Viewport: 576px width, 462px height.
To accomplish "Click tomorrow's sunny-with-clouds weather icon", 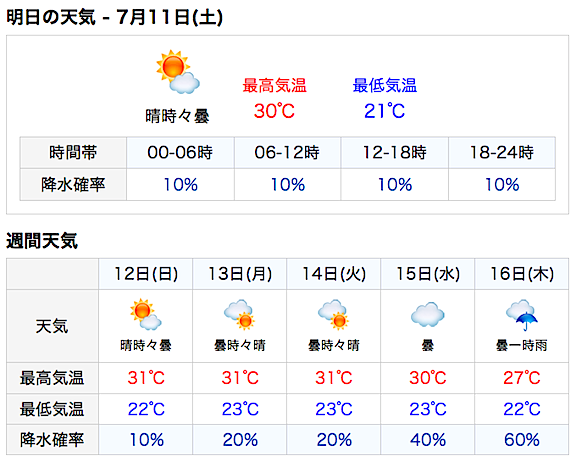I will (178, 72).
